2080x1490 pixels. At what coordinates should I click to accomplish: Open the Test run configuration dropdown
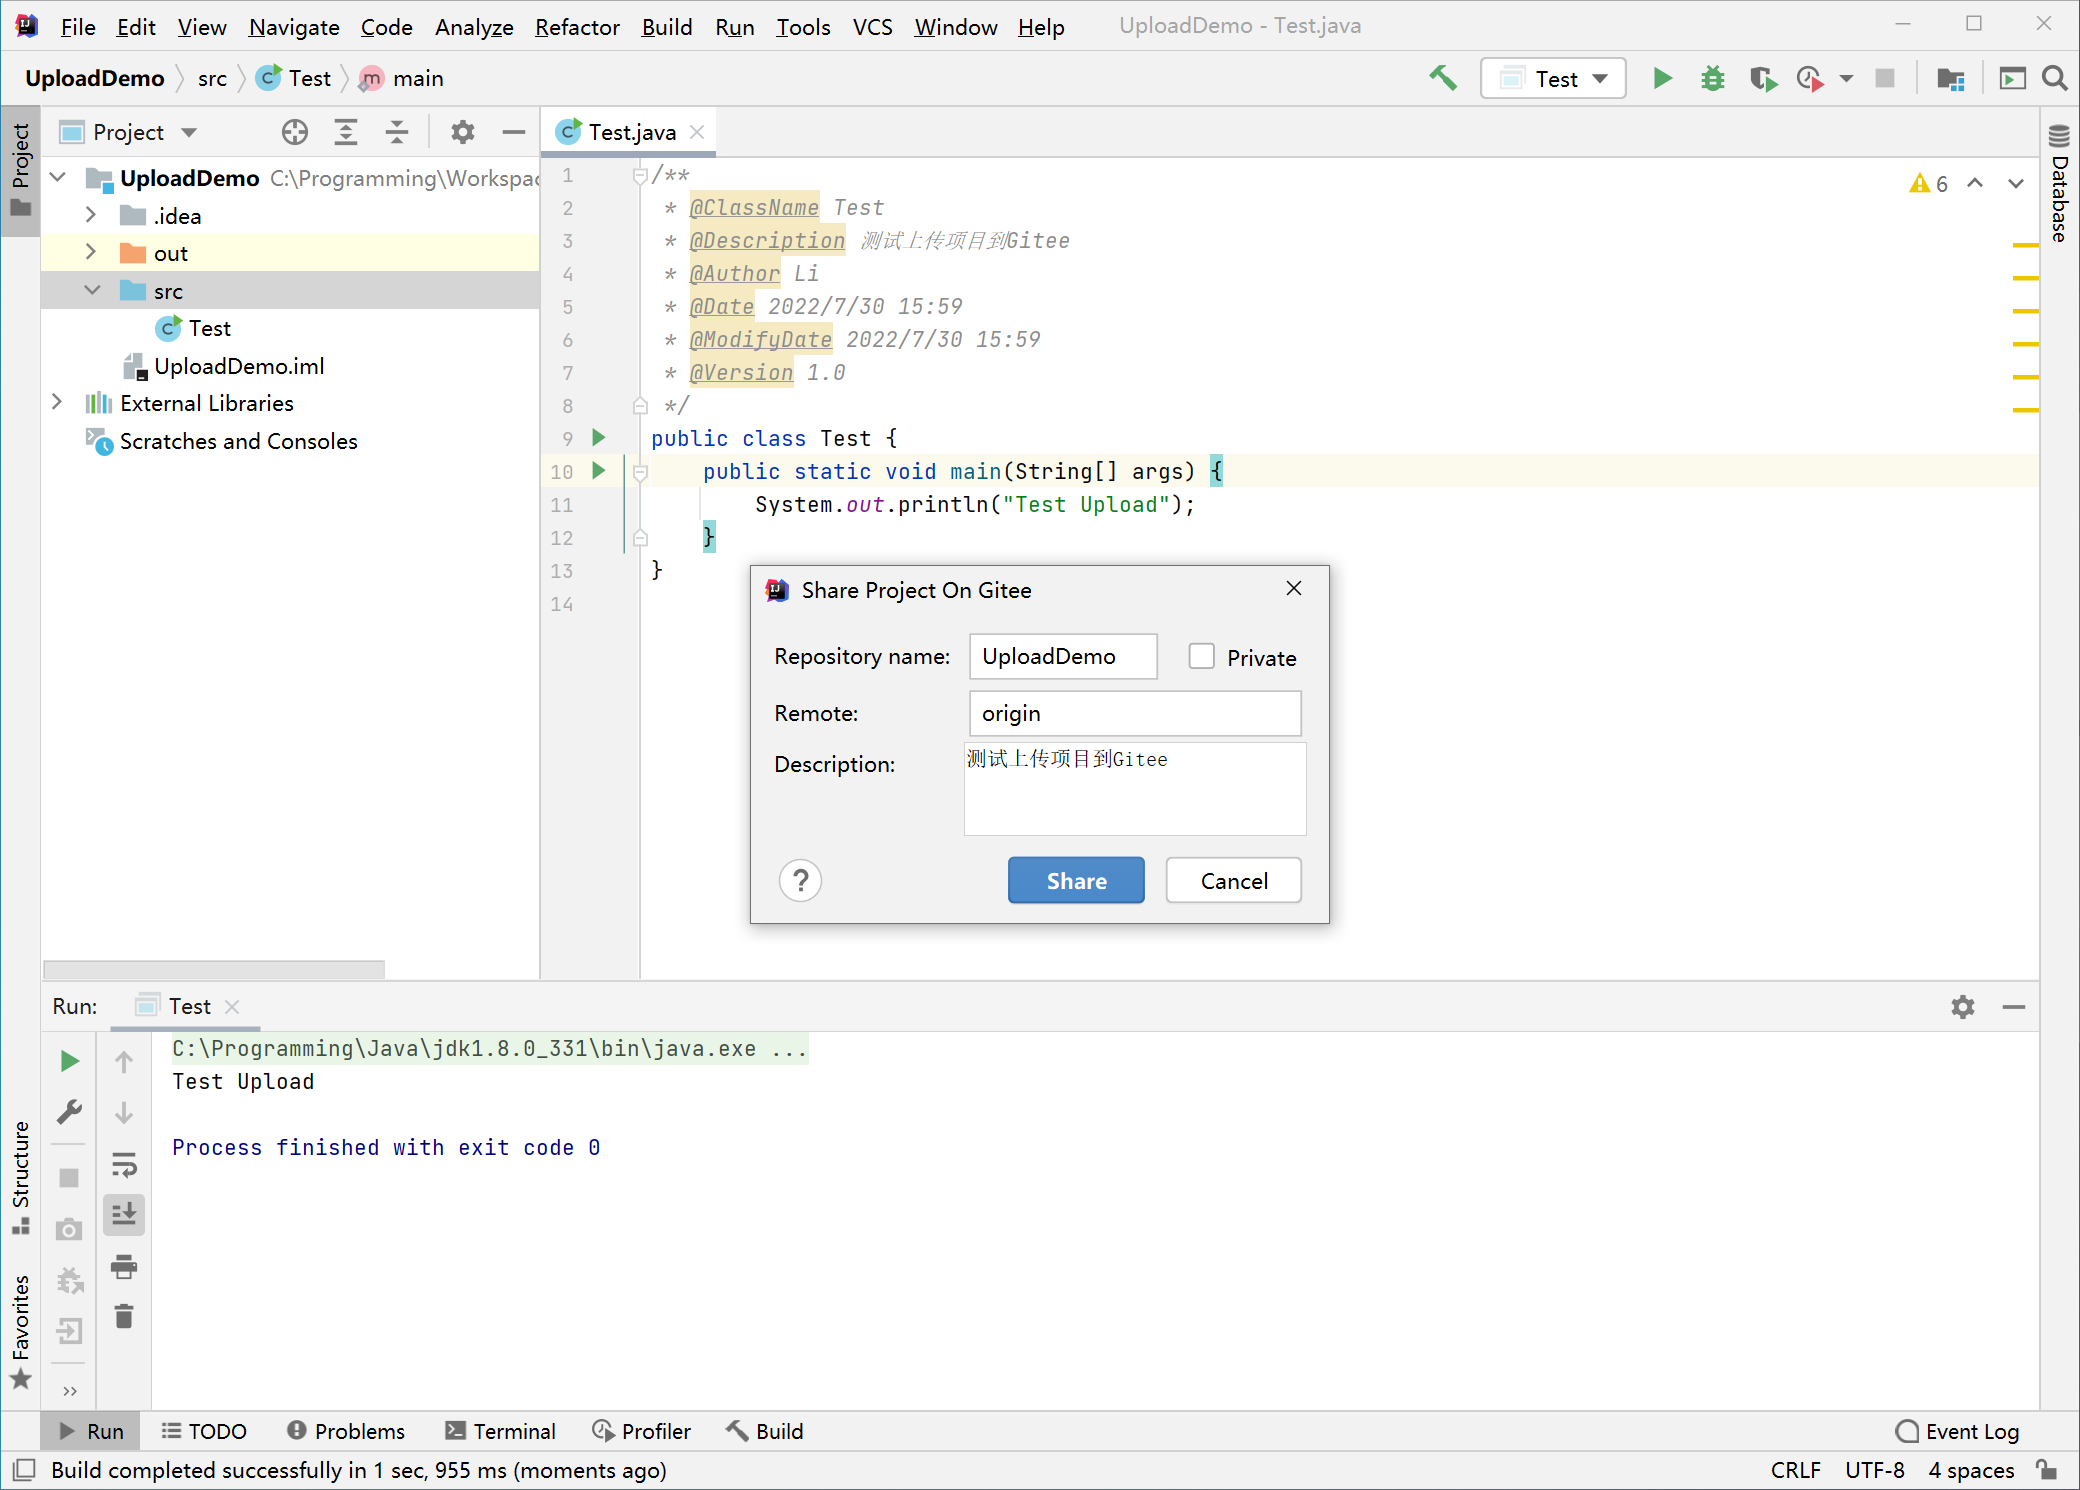click(1553, 78)
